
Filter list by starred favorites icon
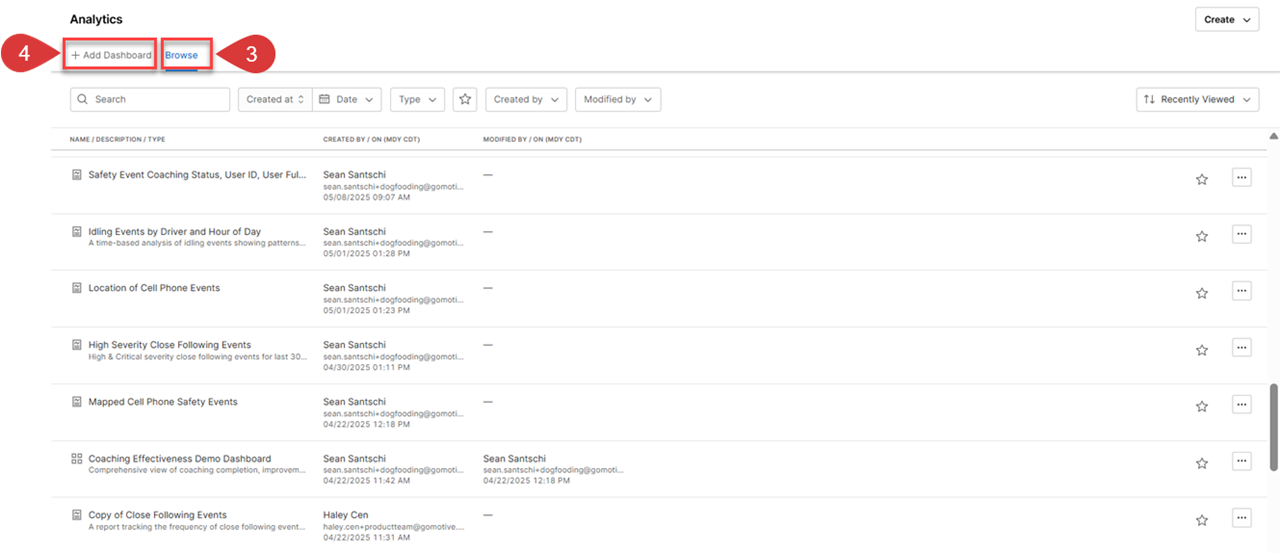coord(464,99)
